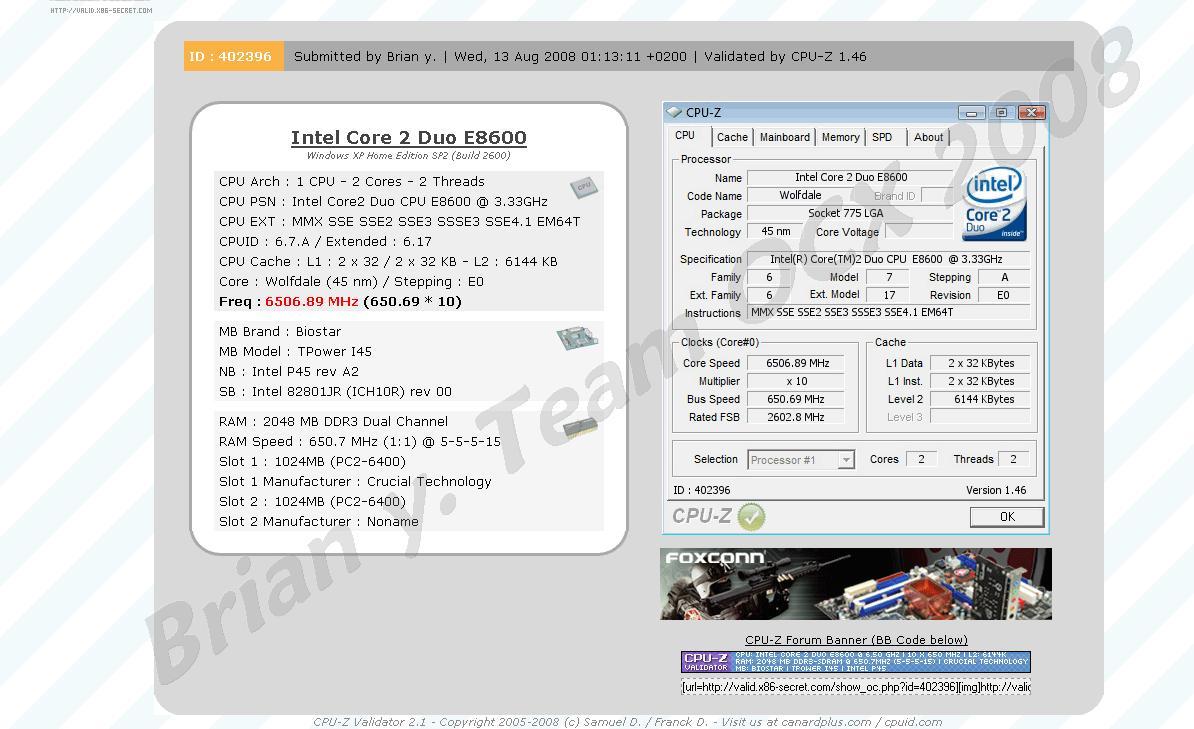Click the Bus Speed 650.69 MHz field
Viewport: 1194px width, 729px height.
(796, 399)
